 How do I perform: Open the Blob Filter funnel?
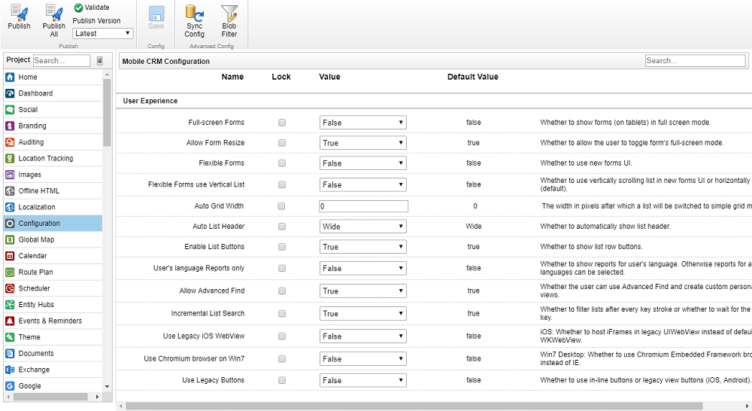(x=229, y=13)
